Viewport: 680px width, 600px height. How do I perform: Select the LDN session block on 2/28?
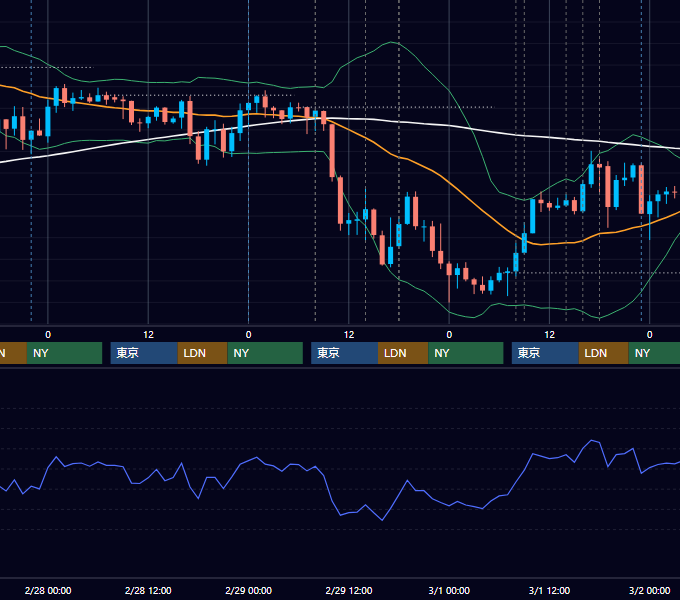tap(203, 353)
